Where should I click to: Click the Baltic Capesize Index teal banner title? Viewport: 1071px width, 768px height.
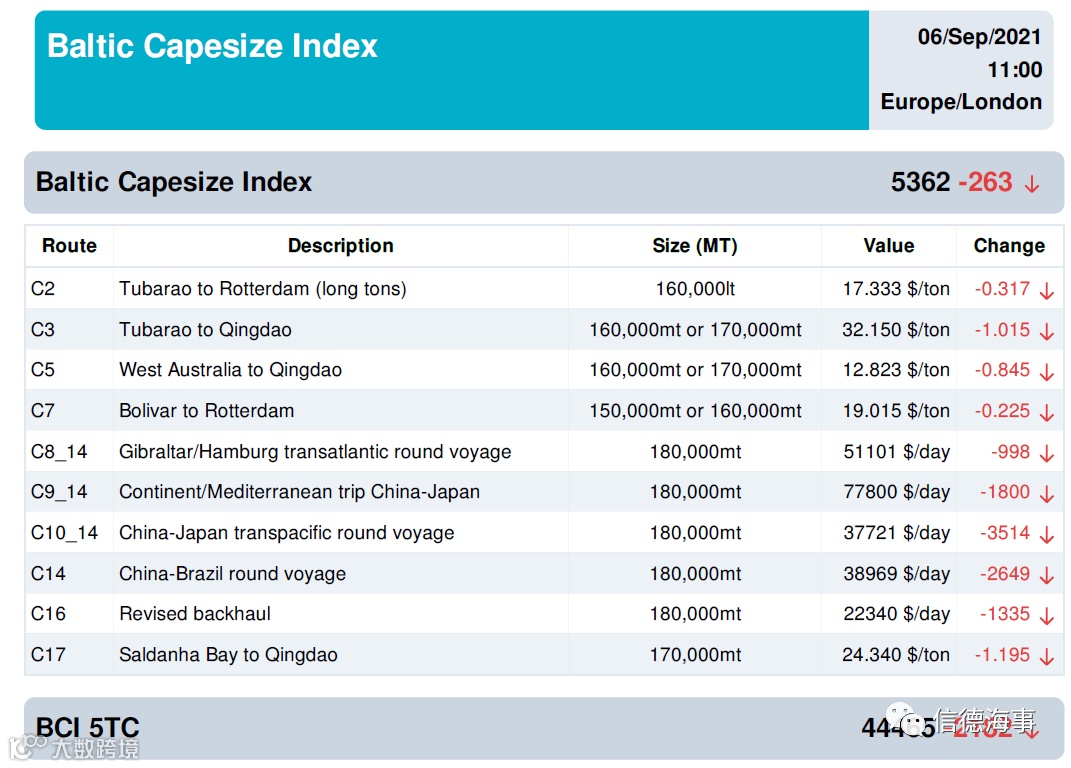click(x=212, y=46)
